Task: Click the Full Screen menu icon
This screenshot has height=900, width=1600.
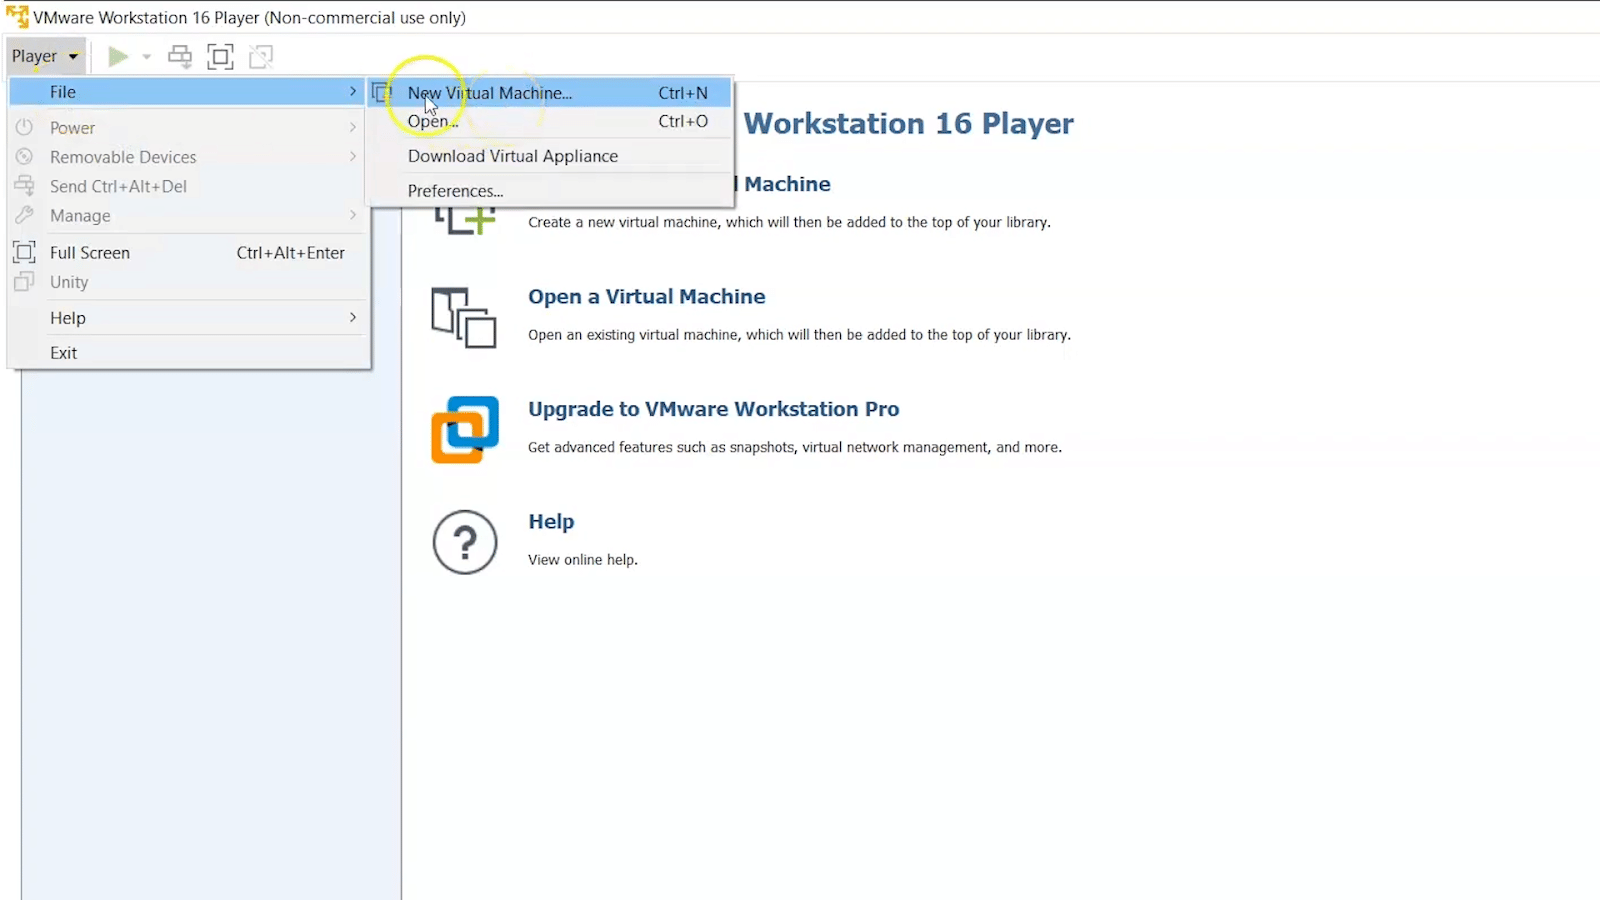Action: pyautogui.click(x=25, y=252)
